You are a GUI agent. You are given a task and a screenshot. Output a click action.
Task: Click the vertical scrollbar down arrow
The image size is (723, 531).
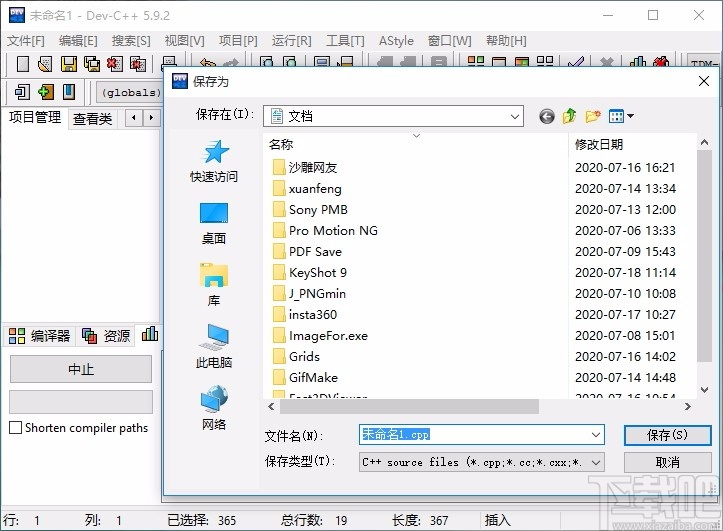pos(705,390)
